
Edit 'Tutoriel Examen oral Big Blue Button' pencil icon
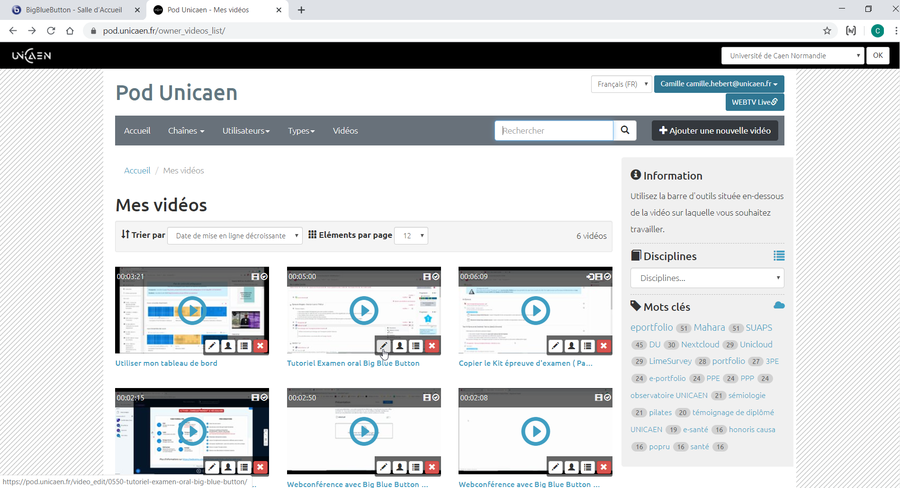[x=383, y=346]
